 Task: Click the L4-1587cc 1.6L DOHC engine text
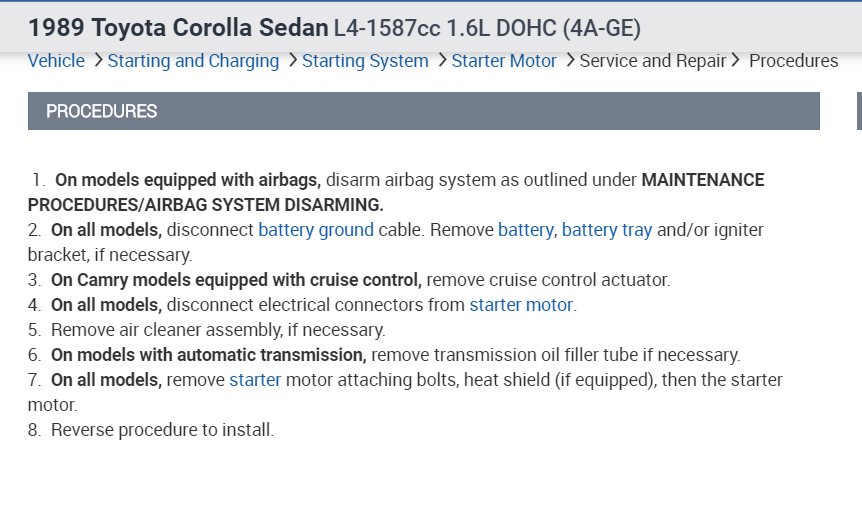tap(487, 27)
